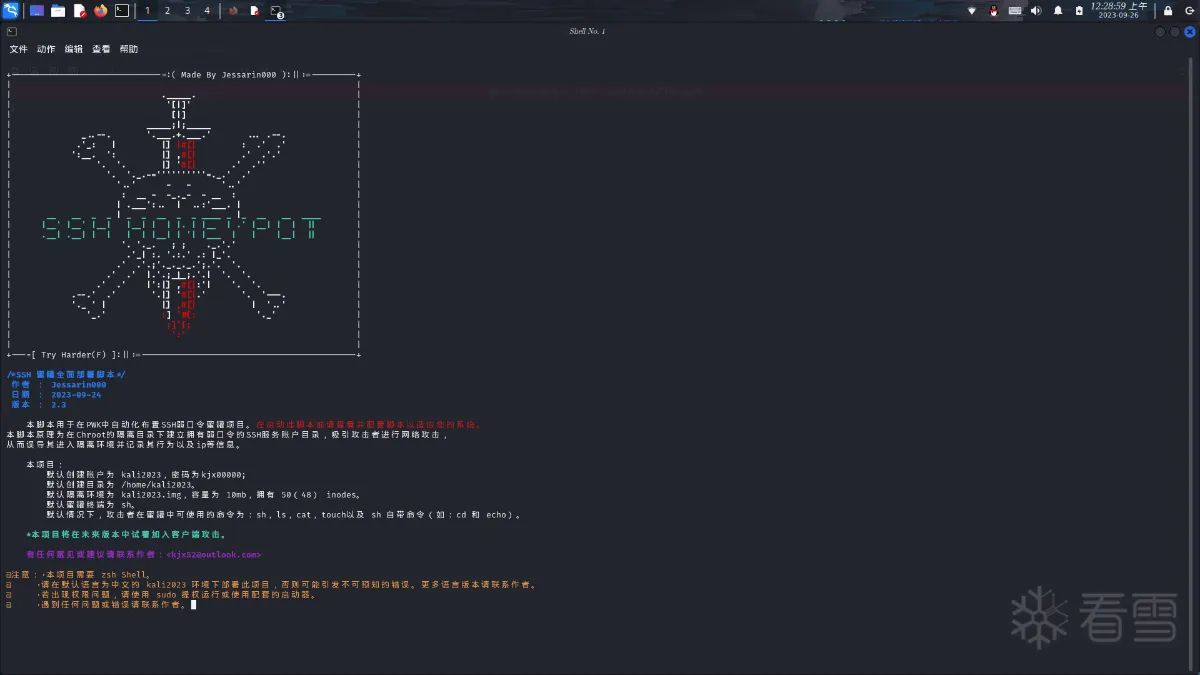Open the volume control tray icon
Viewport: 1200px width, 675px height.
point(1036,11)
